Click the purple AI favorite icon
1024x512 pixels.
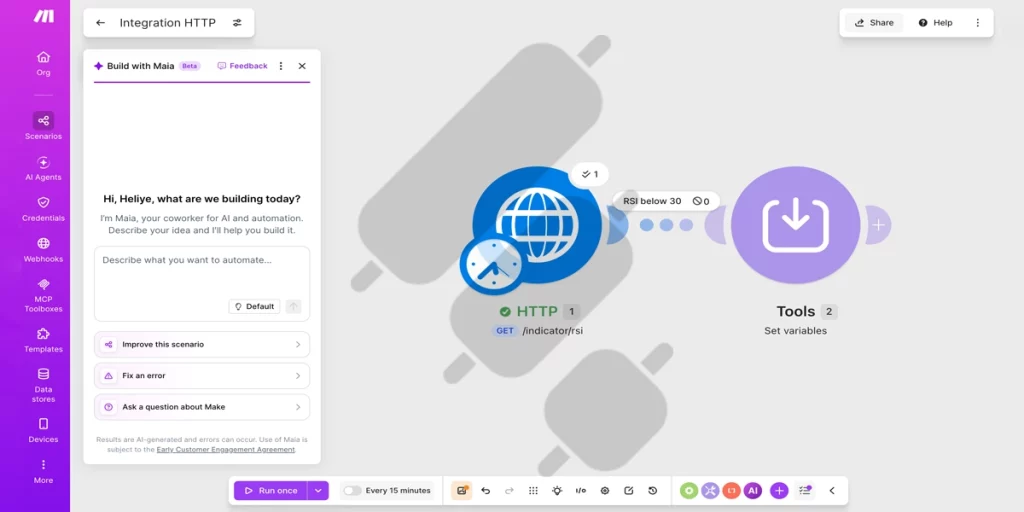coord(752,490)
